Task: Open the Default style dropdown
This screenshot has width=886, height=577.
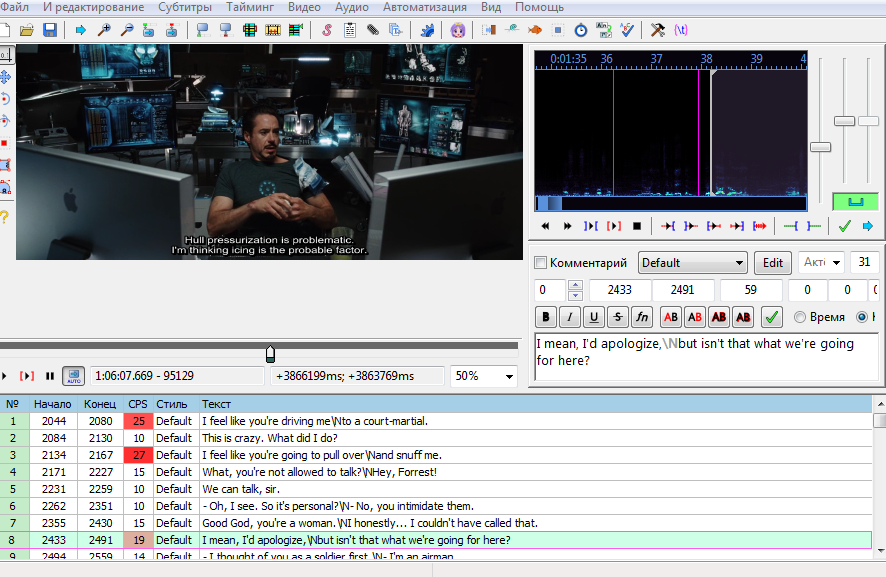Action: click(x=693, y=263)
